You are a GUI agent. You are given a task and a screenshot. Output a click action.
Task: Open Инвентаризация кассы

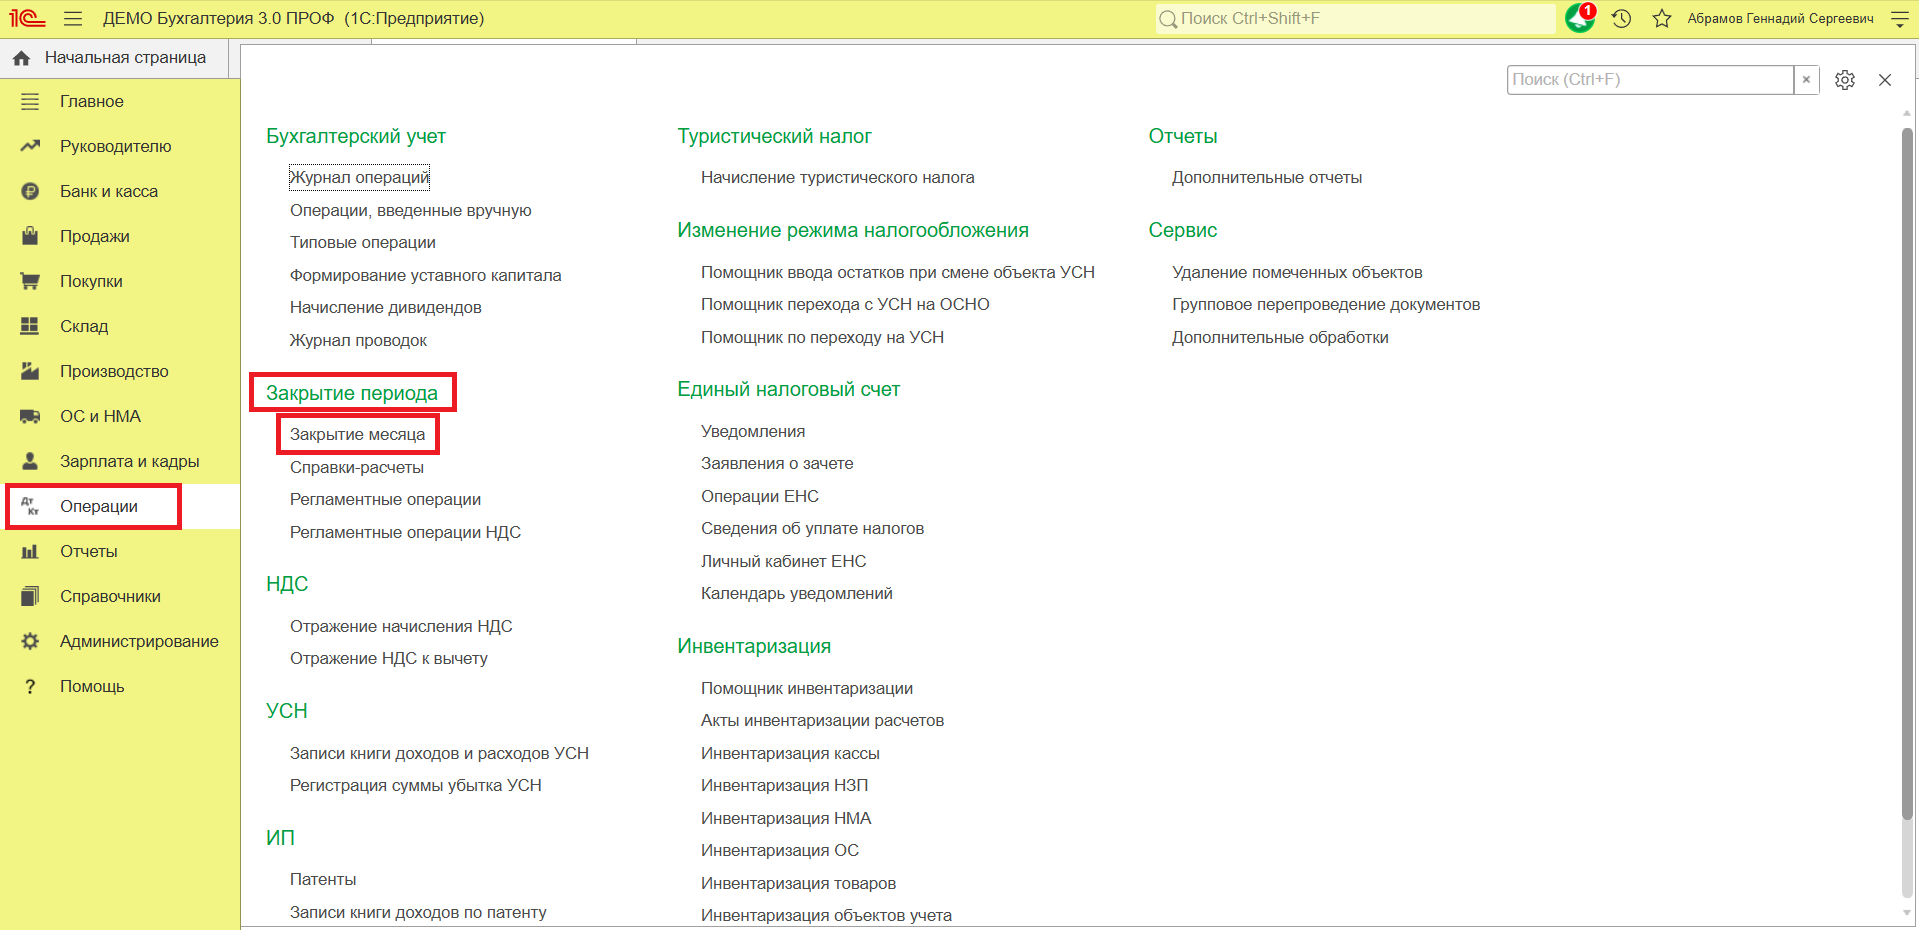point(790,753)
